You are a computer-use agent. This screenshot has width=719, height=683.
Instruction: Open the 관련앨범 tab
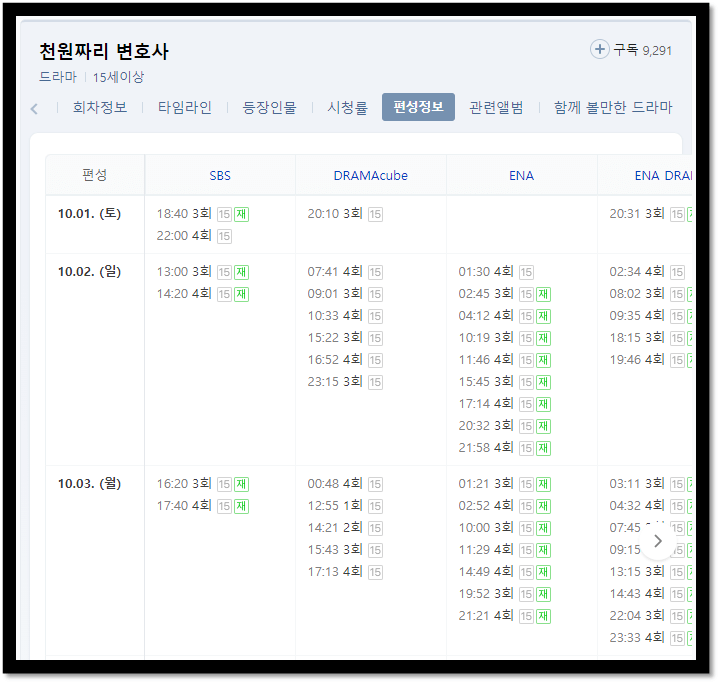(x=496, y=107)
